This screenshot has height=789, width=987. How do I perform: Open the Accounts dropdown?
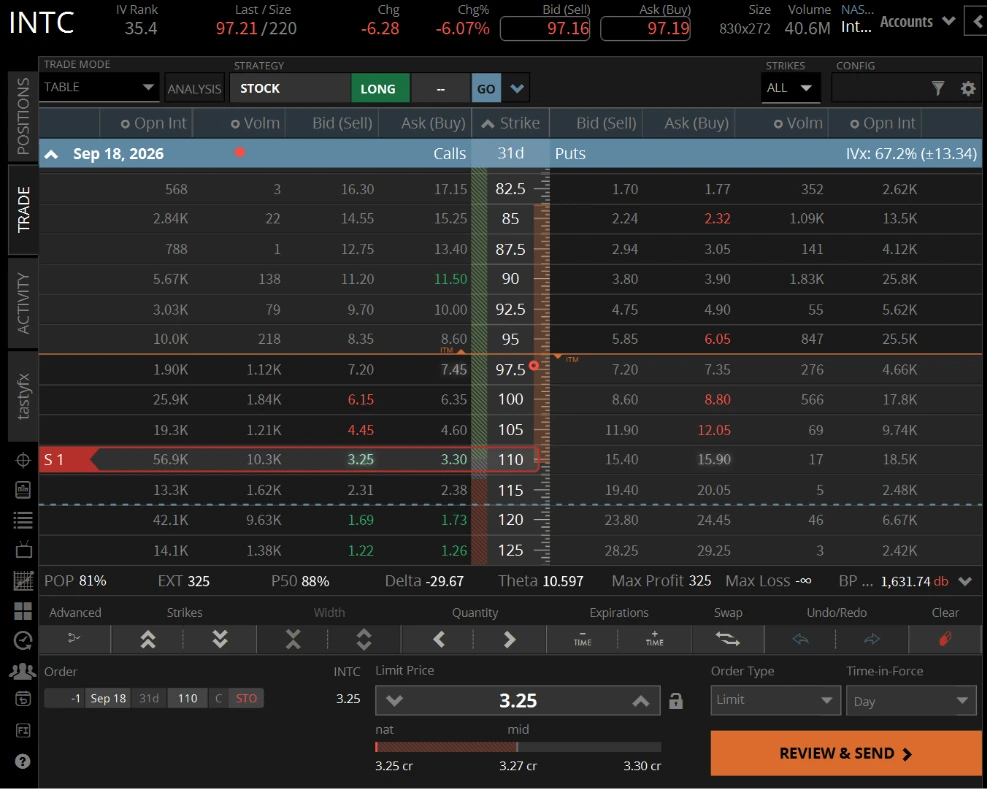tap(917, 21)
